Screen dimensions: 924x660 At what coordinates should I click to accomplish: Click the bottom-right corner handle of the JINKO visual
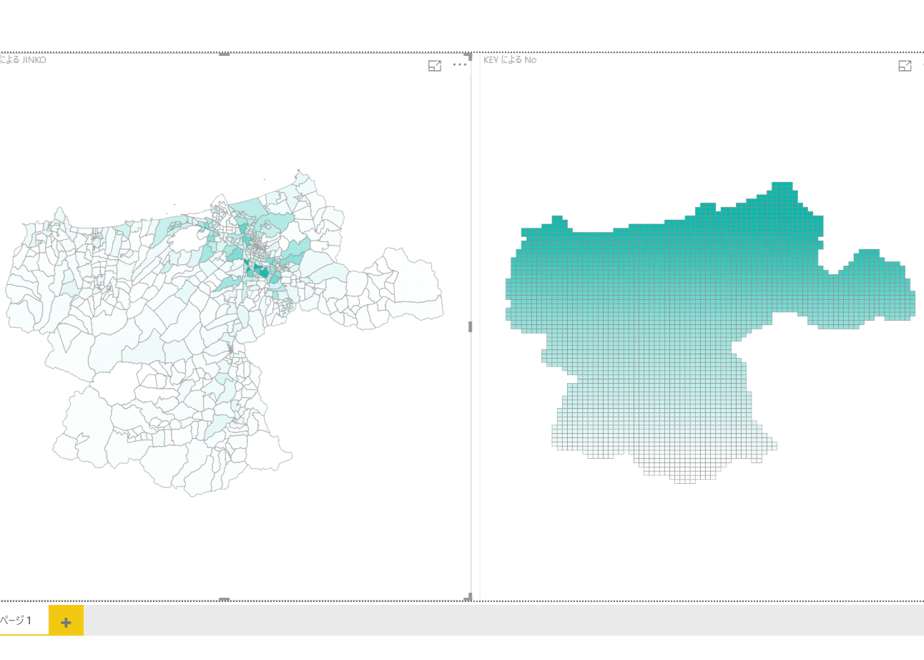(468, 597)
